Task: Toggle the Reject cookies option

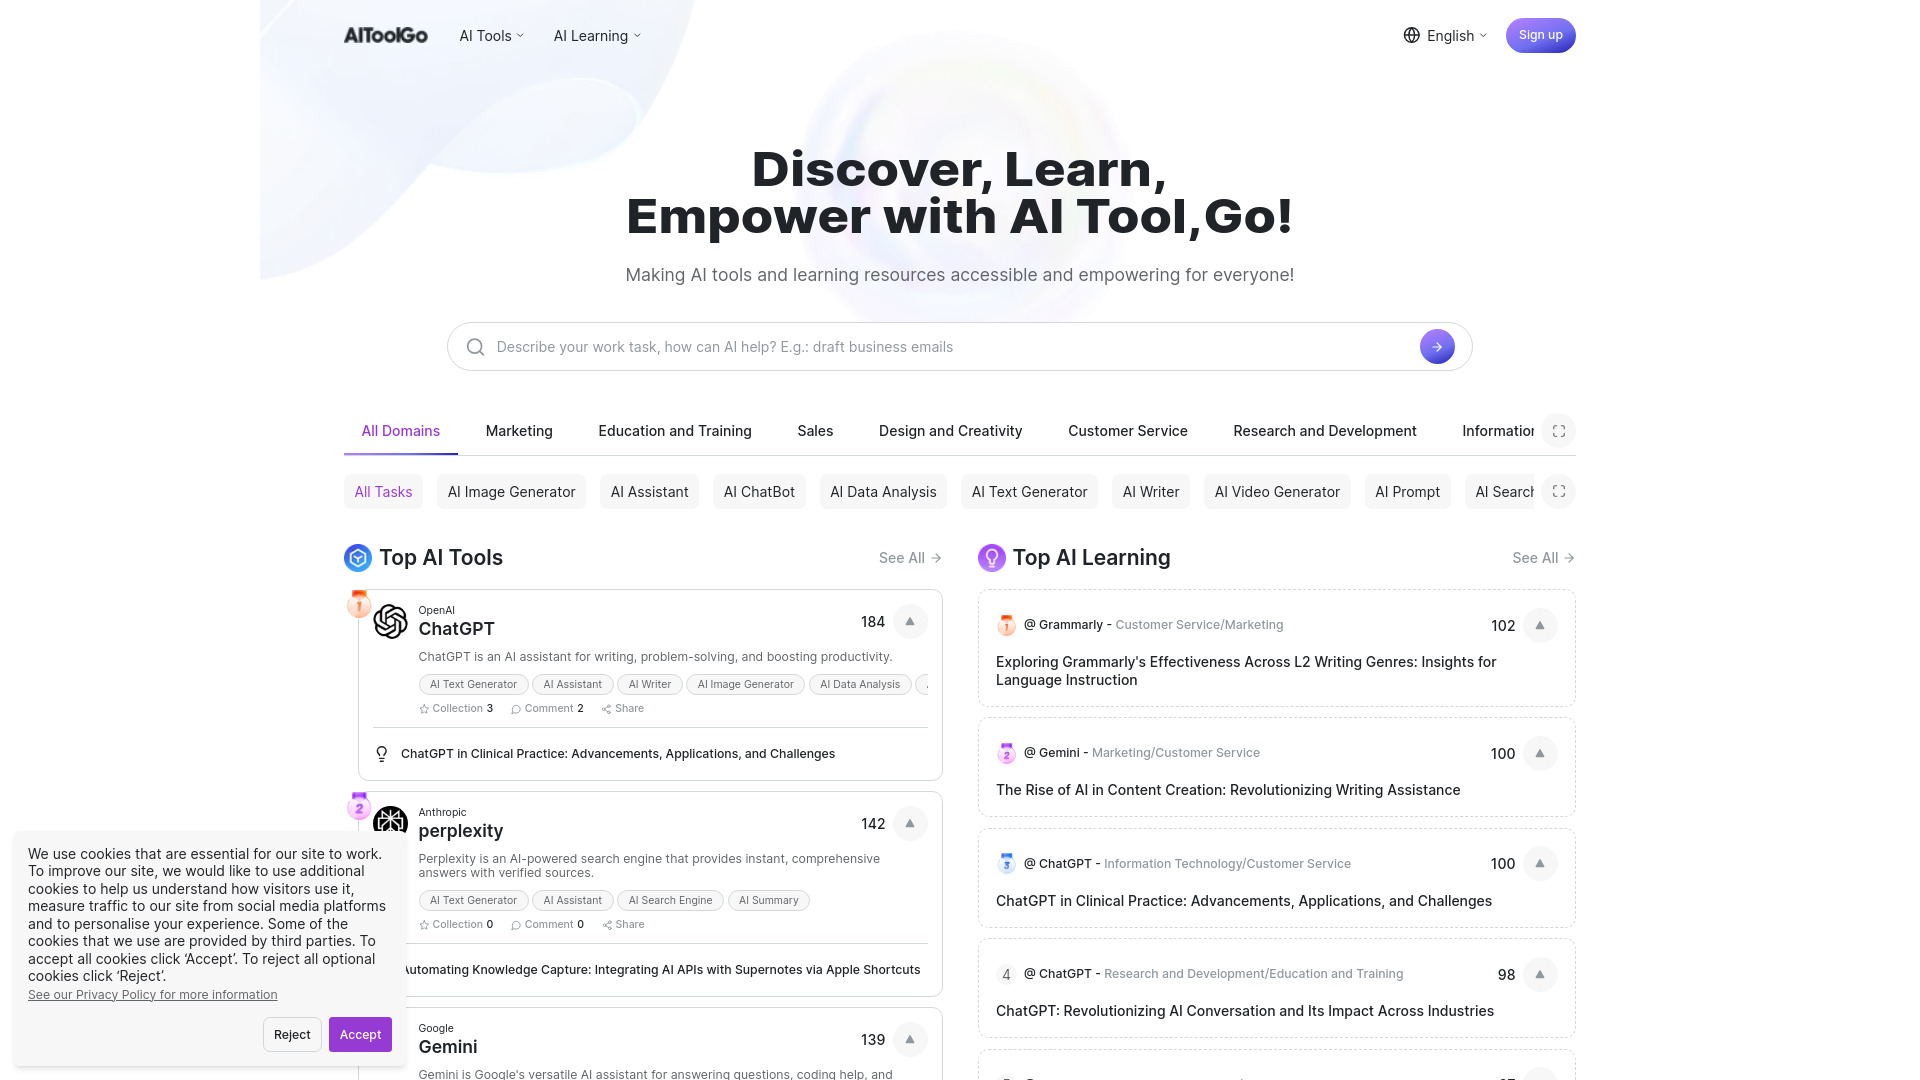Action: tap(291, 1034)
